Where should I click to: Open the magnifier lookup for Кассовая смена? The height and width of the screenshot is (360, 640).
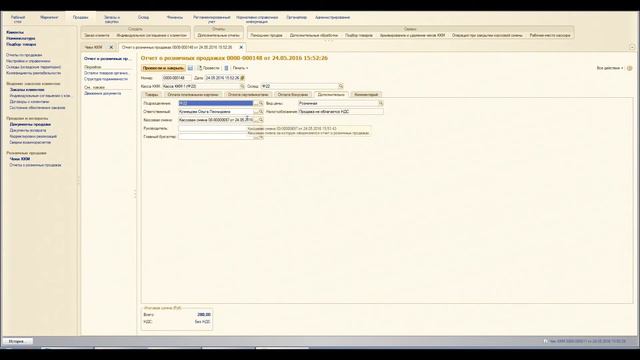(261, 120)
